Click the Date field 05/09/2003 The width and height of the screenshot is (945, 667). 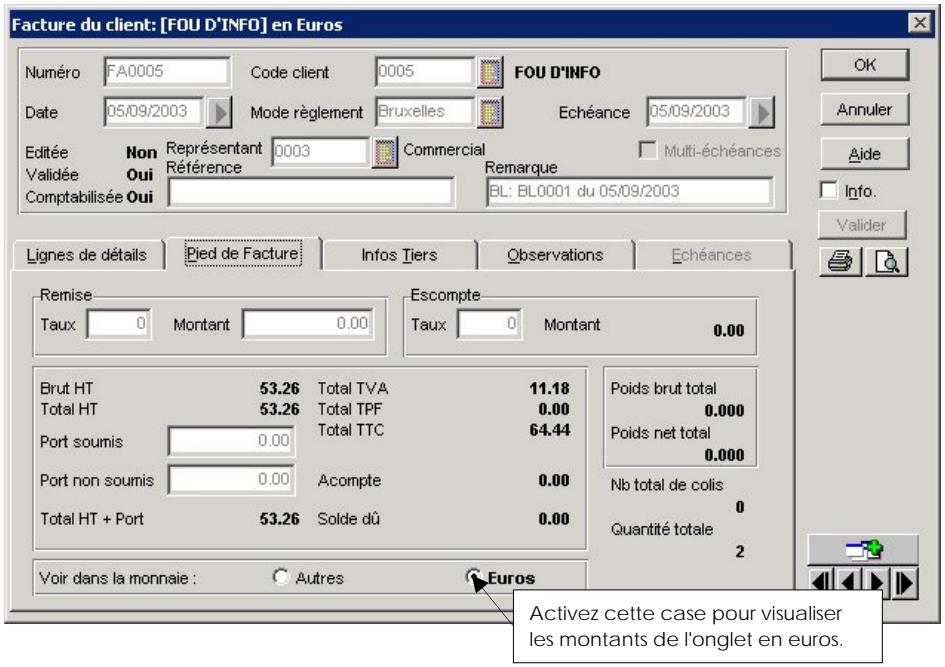(x=154, y=111)
